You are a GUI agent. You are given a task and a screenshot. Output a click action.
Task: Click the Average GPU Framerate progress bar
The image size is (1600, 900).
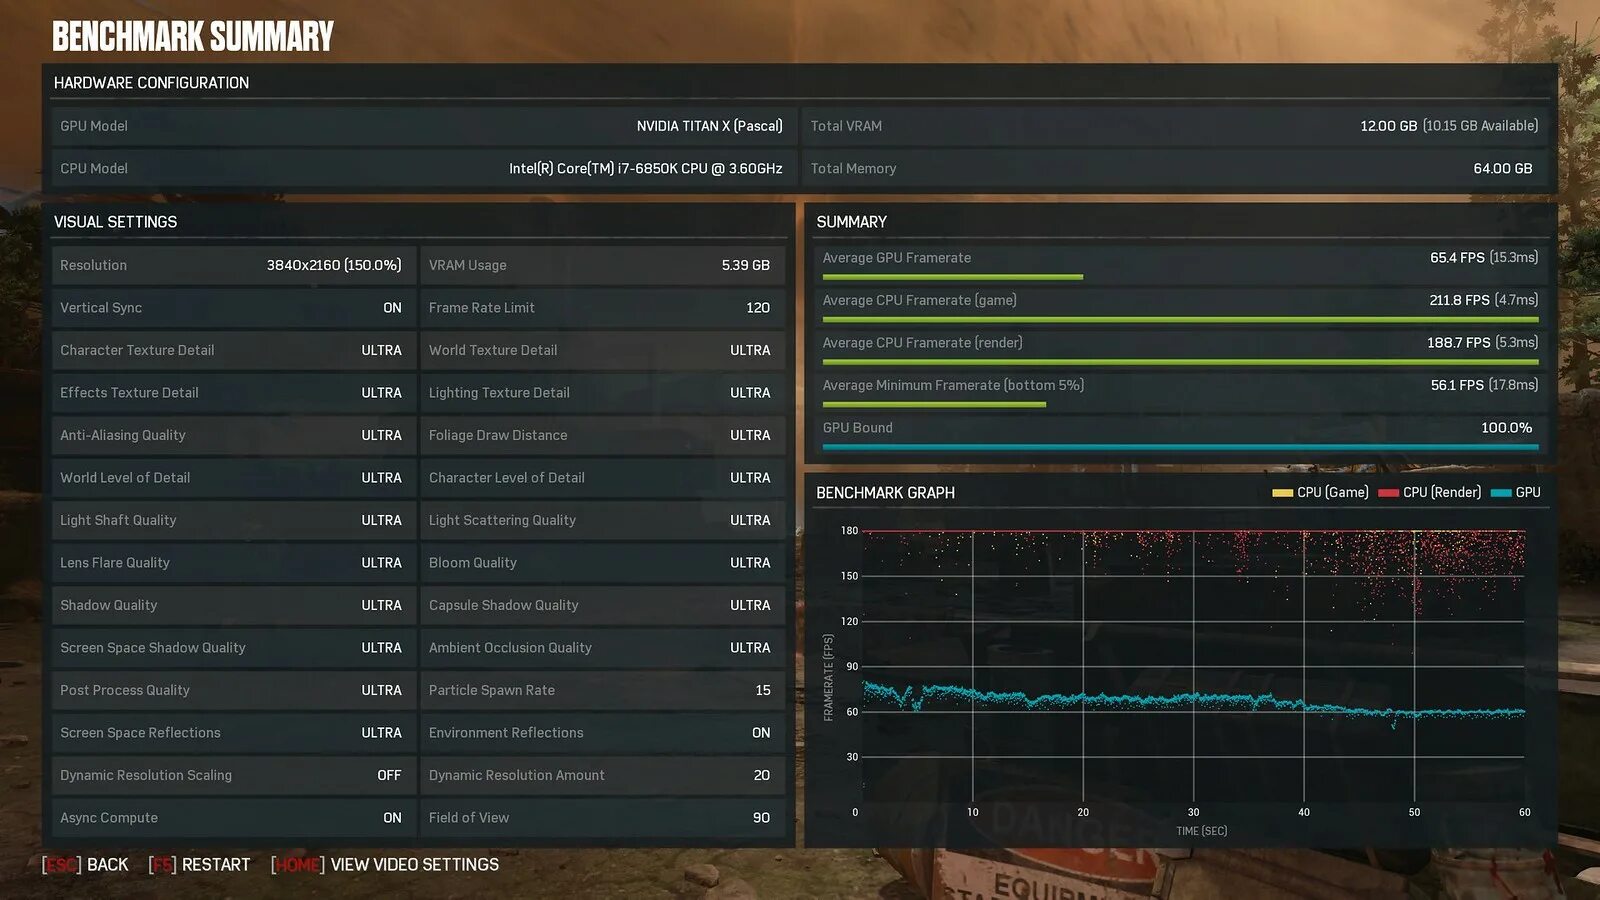point(952,277)
